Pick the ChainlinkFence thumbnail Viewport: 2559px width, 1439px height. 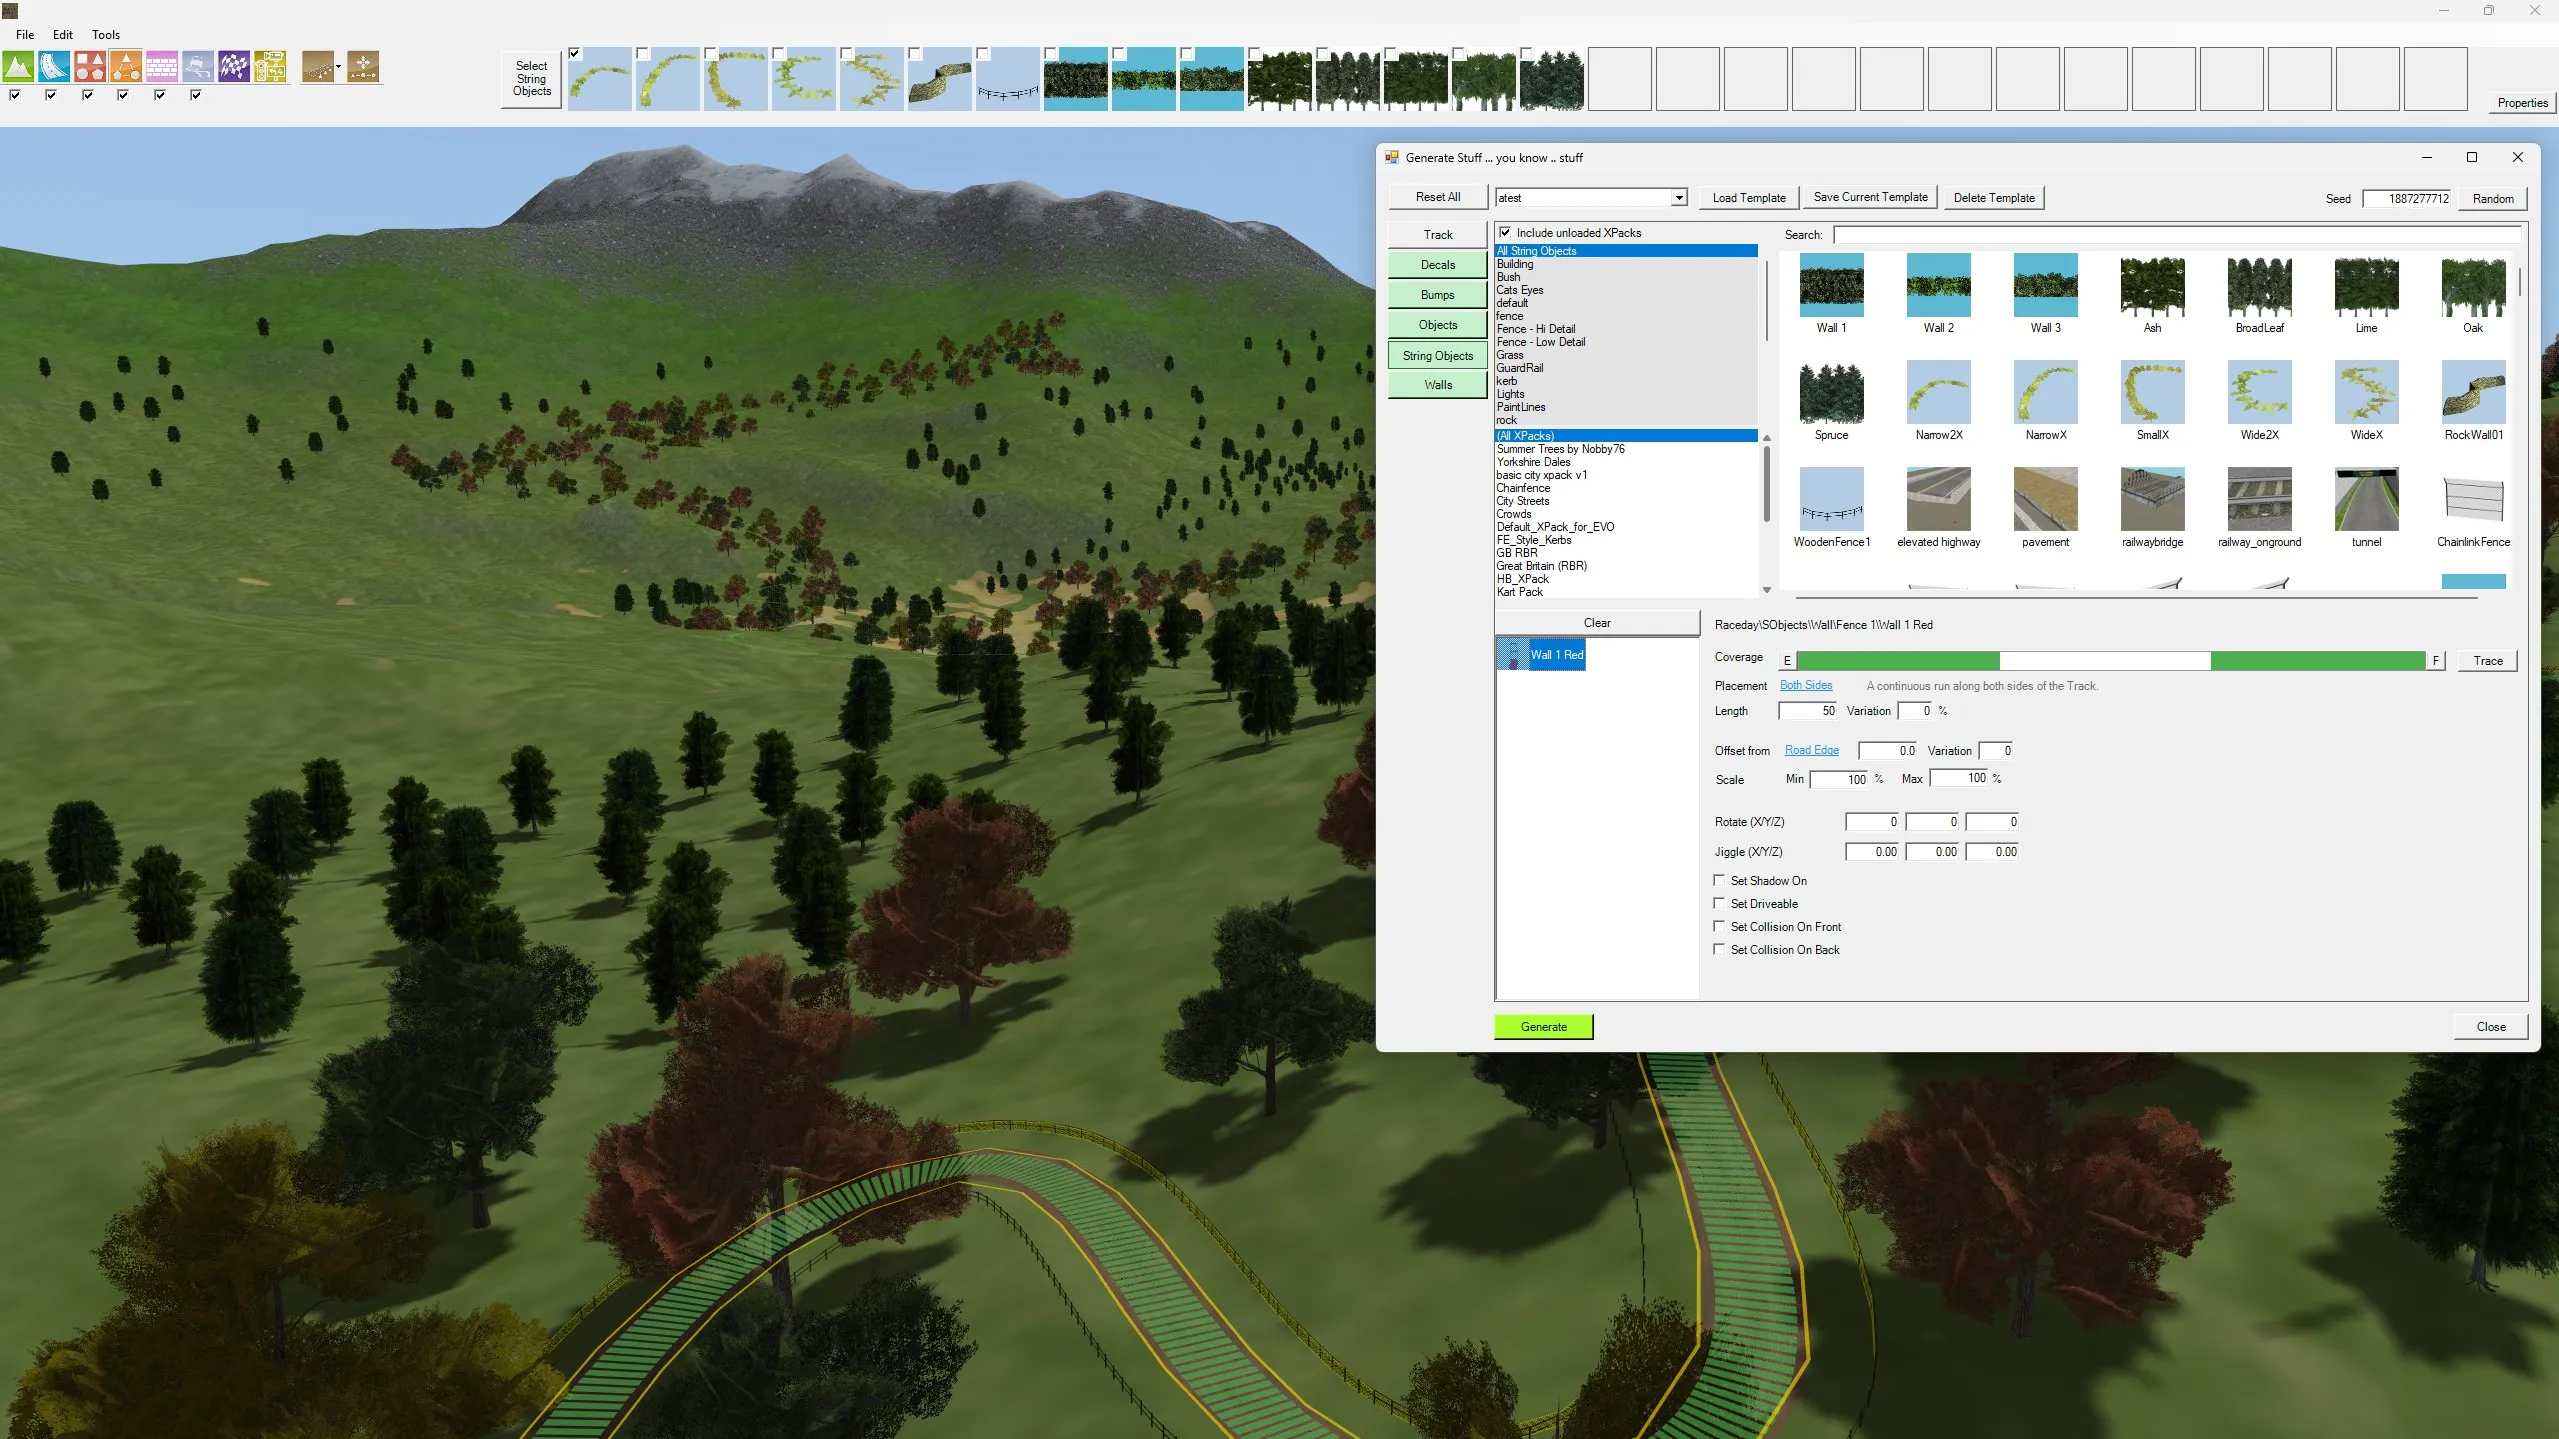pyautogui.click(x=2473, y=499)
